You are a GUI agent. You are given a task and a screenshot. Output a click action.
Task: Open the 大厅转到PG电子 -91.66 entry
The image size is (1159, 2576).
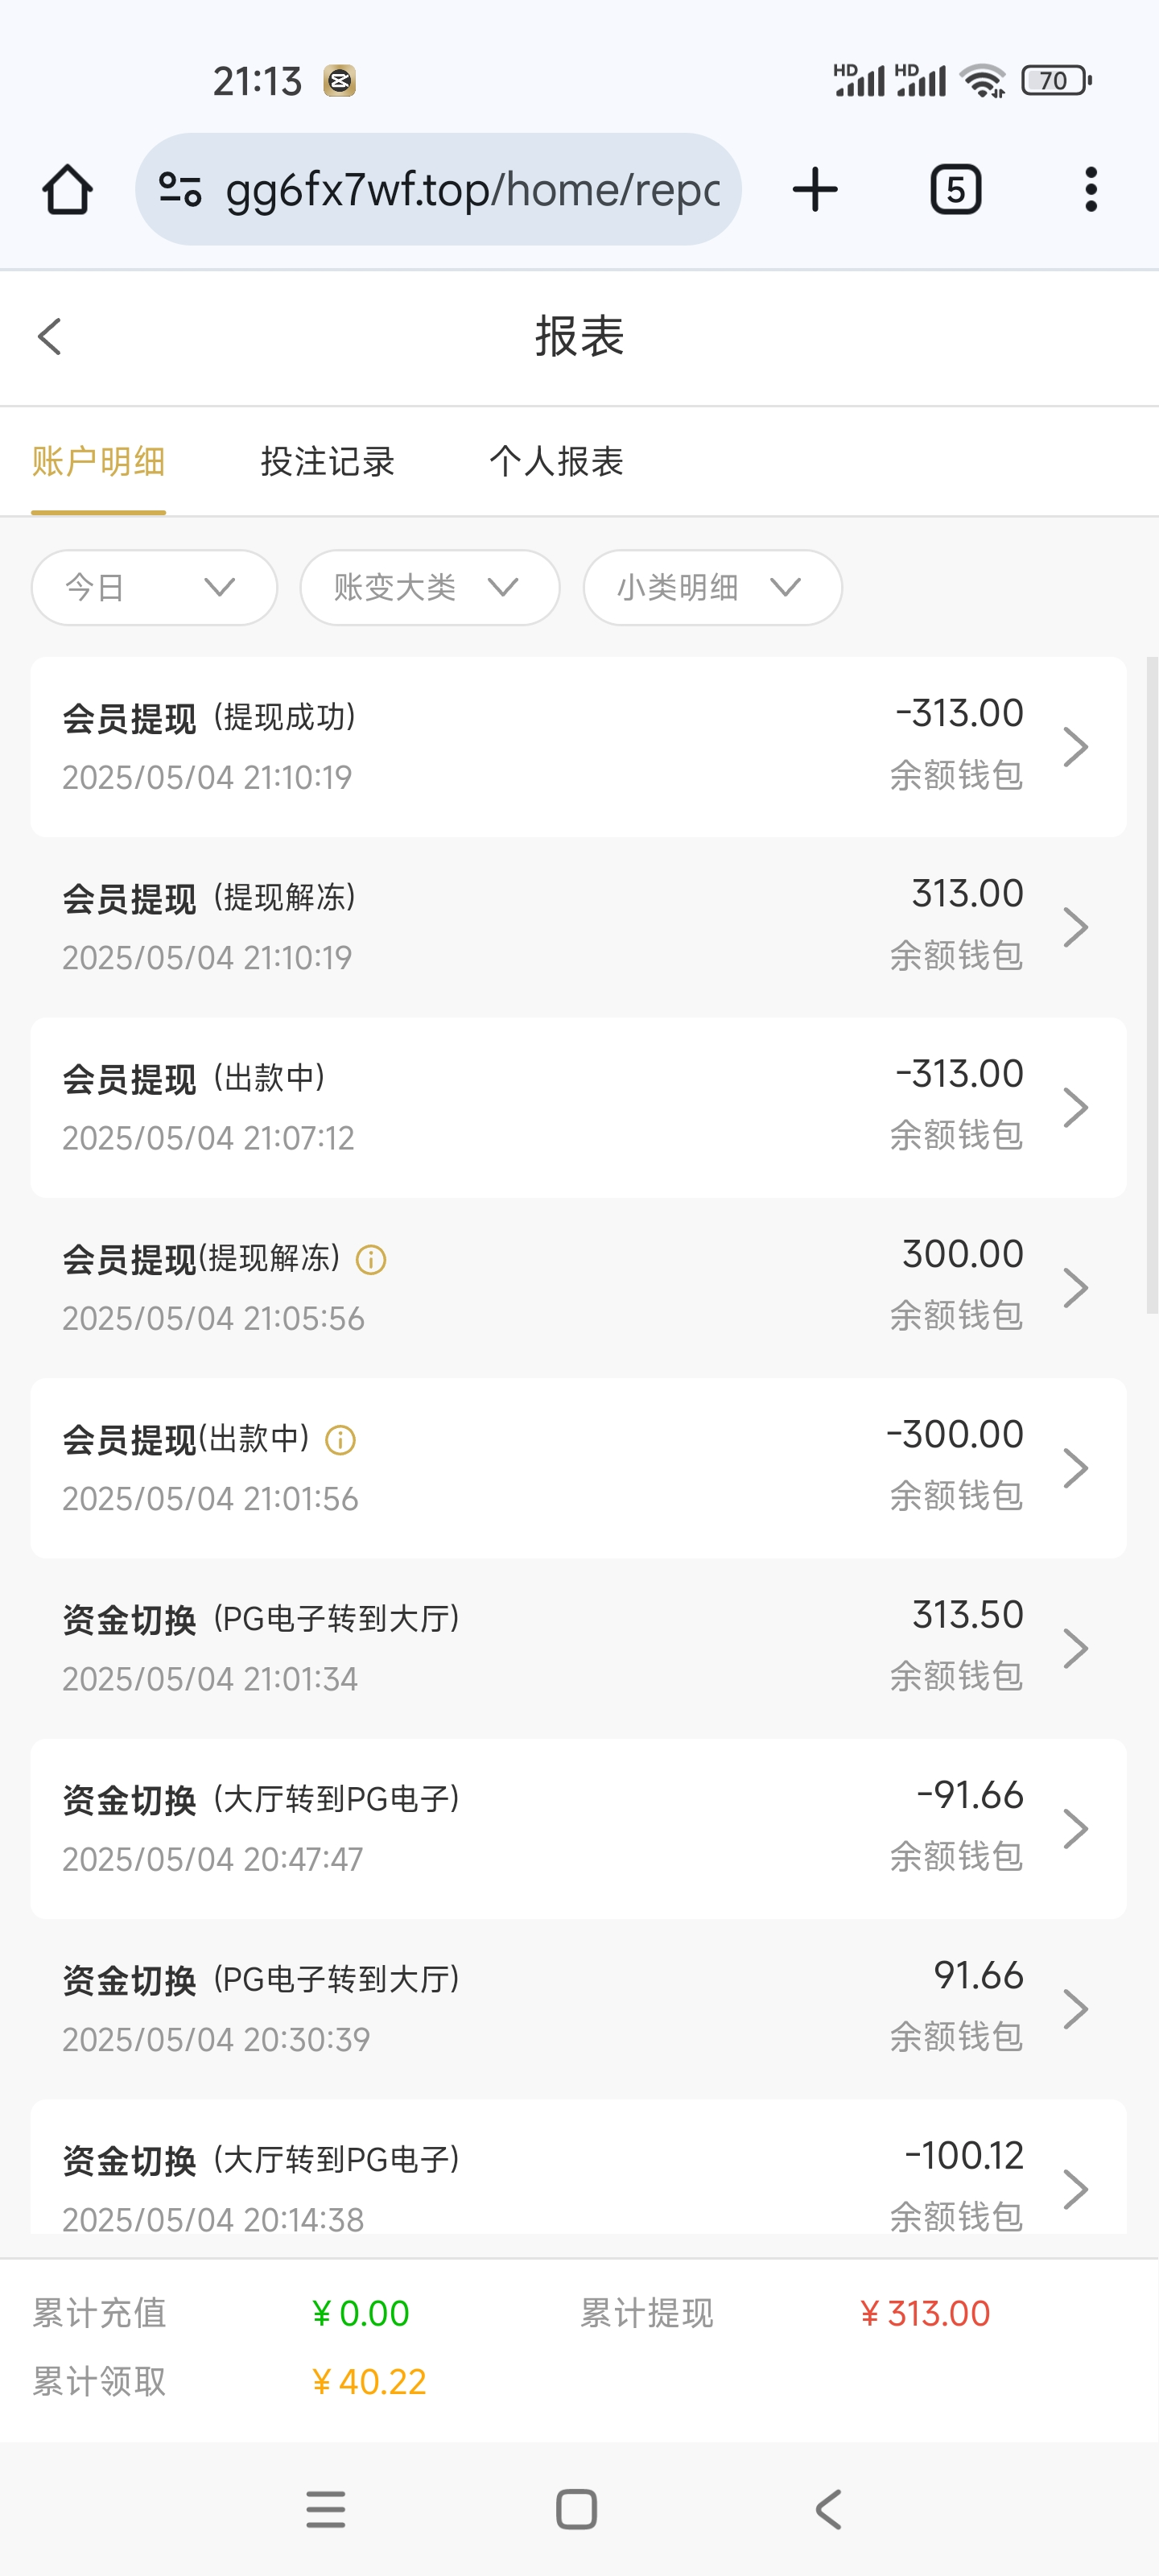tap(578, 1828)
